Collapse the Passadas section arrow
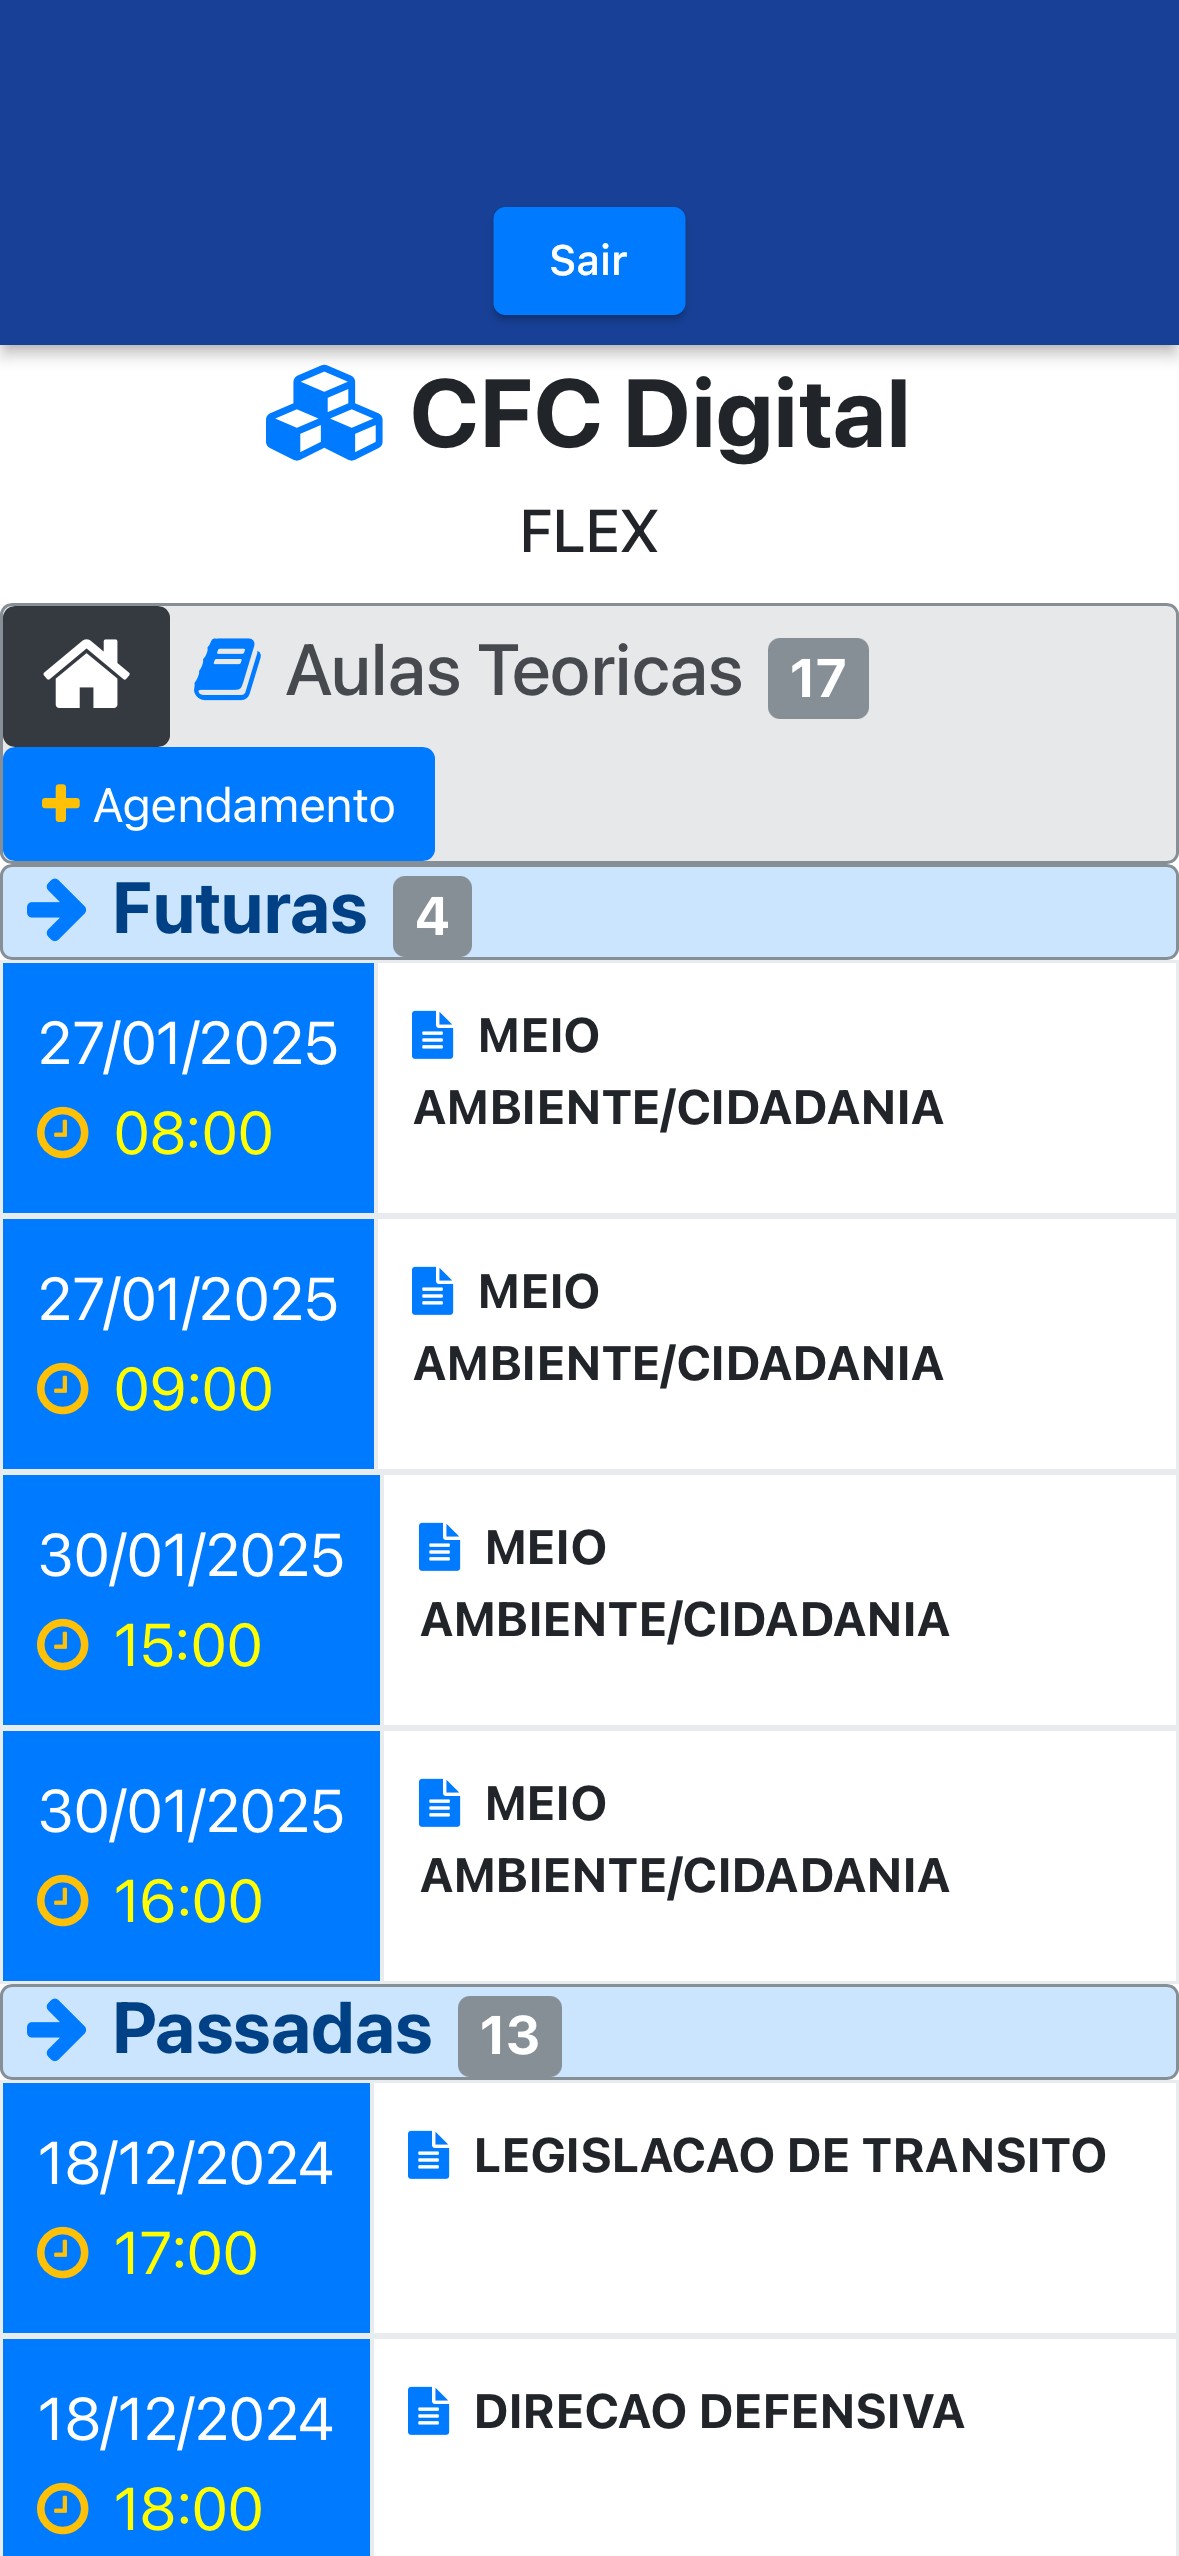This screenshot has height=2556, width=1179. tap(57, 2030)
